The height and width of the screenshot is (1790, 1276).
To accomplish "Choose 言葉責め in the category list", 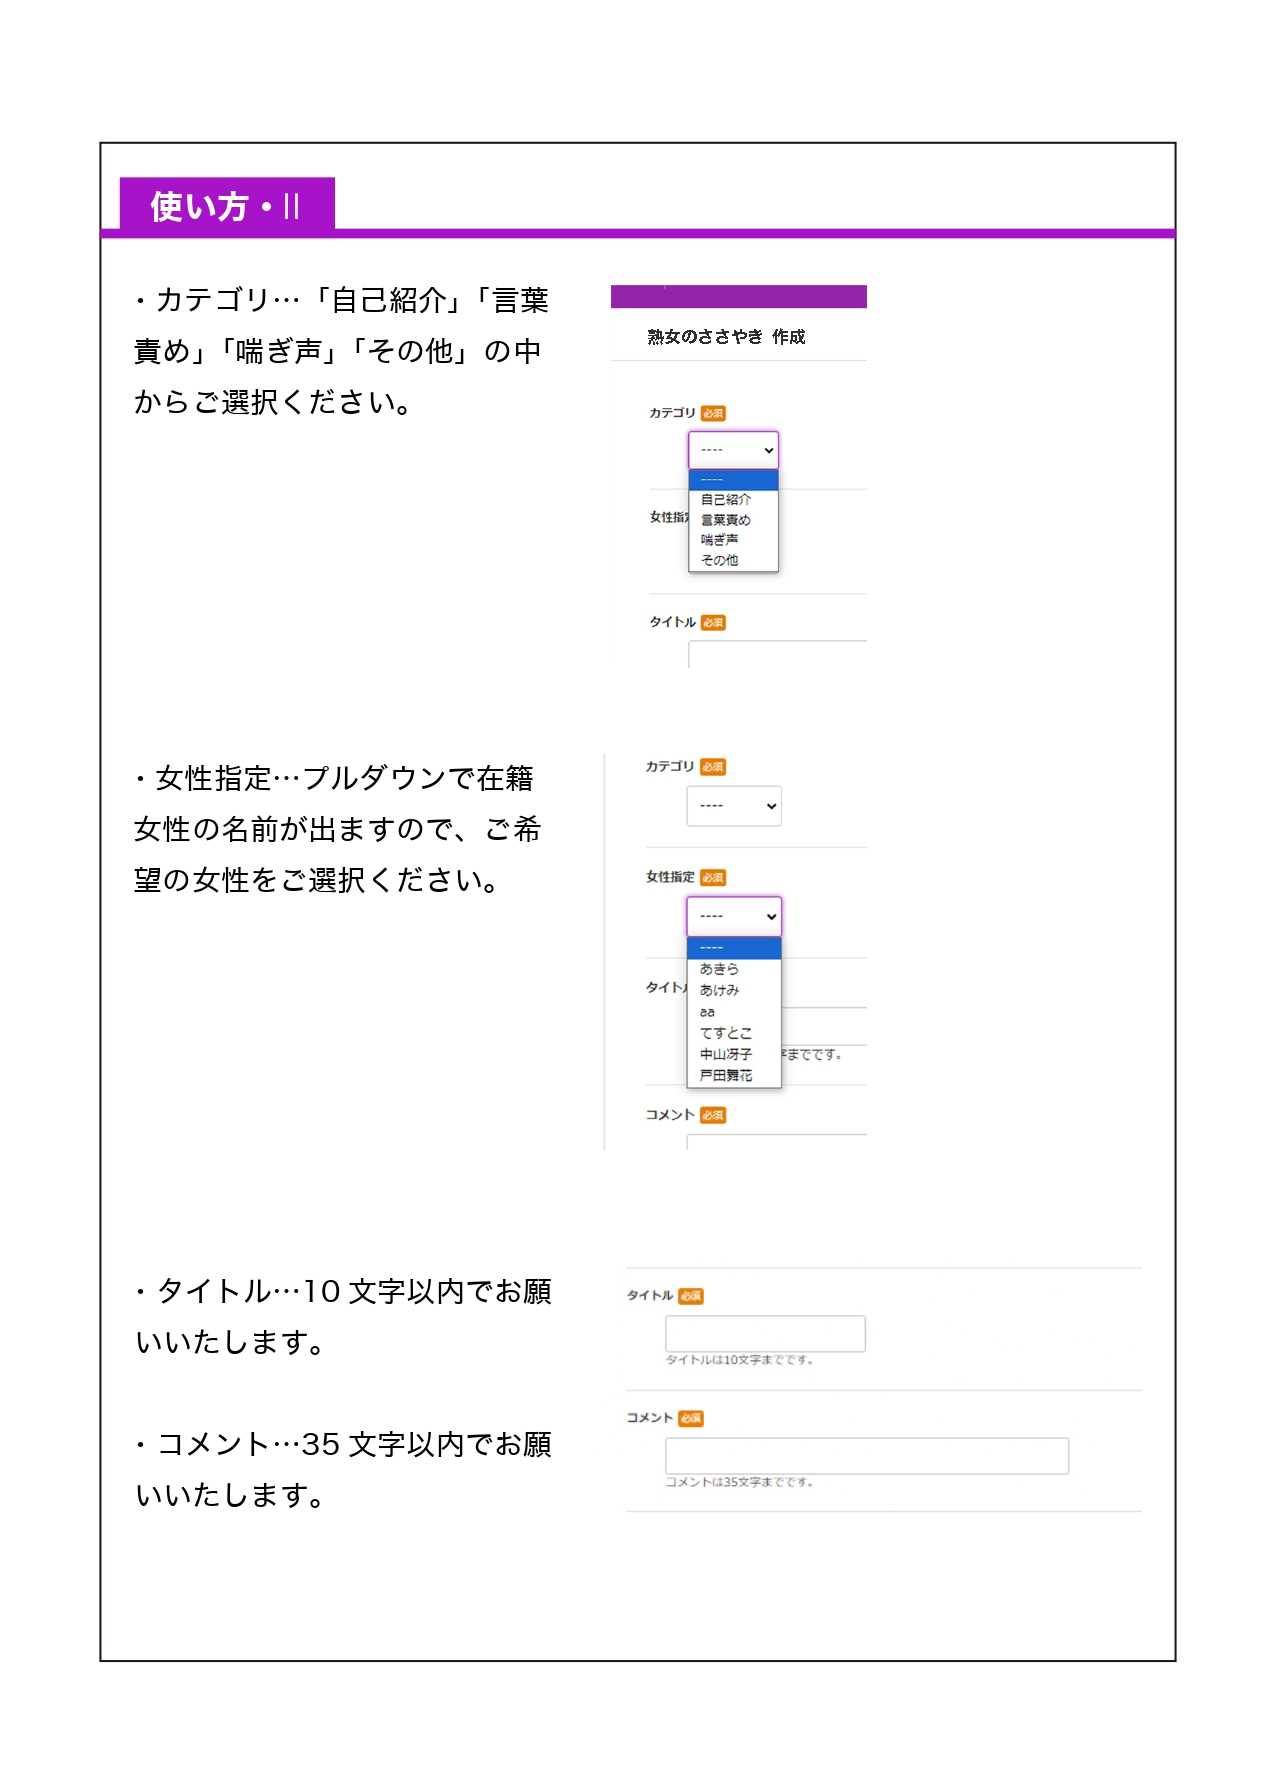I will point(725,520).
